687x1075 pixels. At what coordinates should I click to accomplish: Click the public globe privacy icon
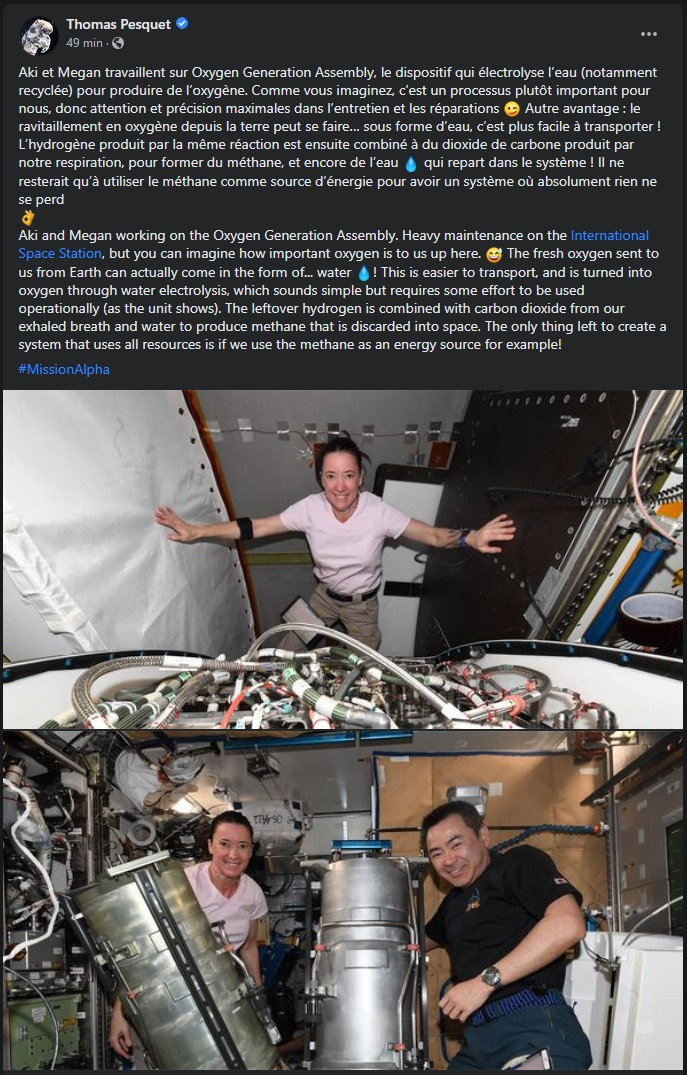tap(118, 43)
